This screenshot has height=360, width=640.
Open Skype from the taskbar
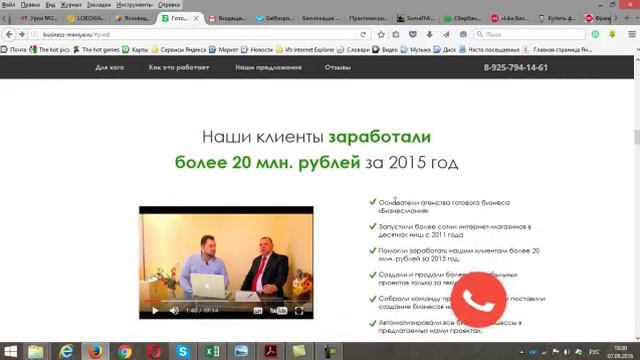(x=183, y=351)
